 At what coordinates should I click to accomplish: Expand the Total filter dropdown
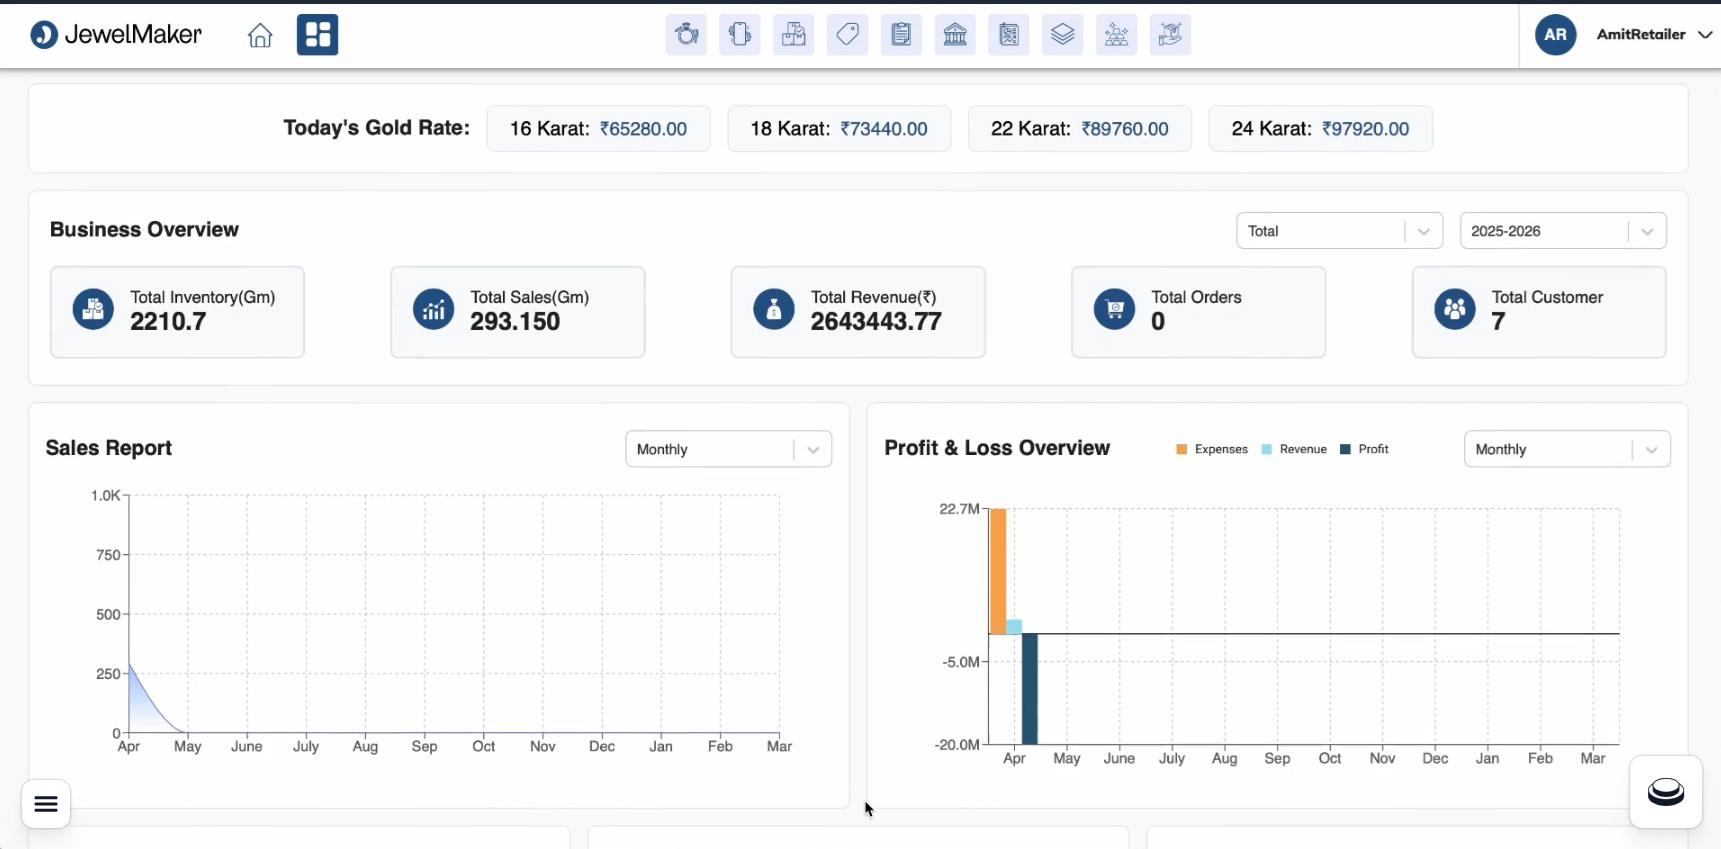pyautogui.click(x=1338, y=231)
